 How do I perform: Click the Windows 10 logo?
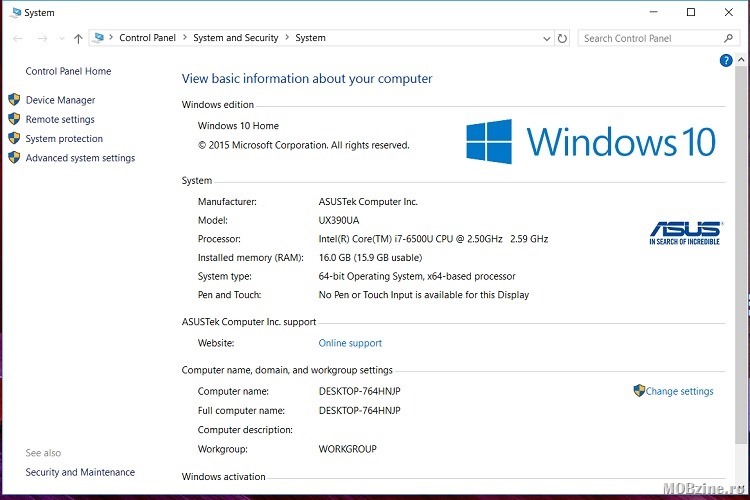click(x=591, y=142)
